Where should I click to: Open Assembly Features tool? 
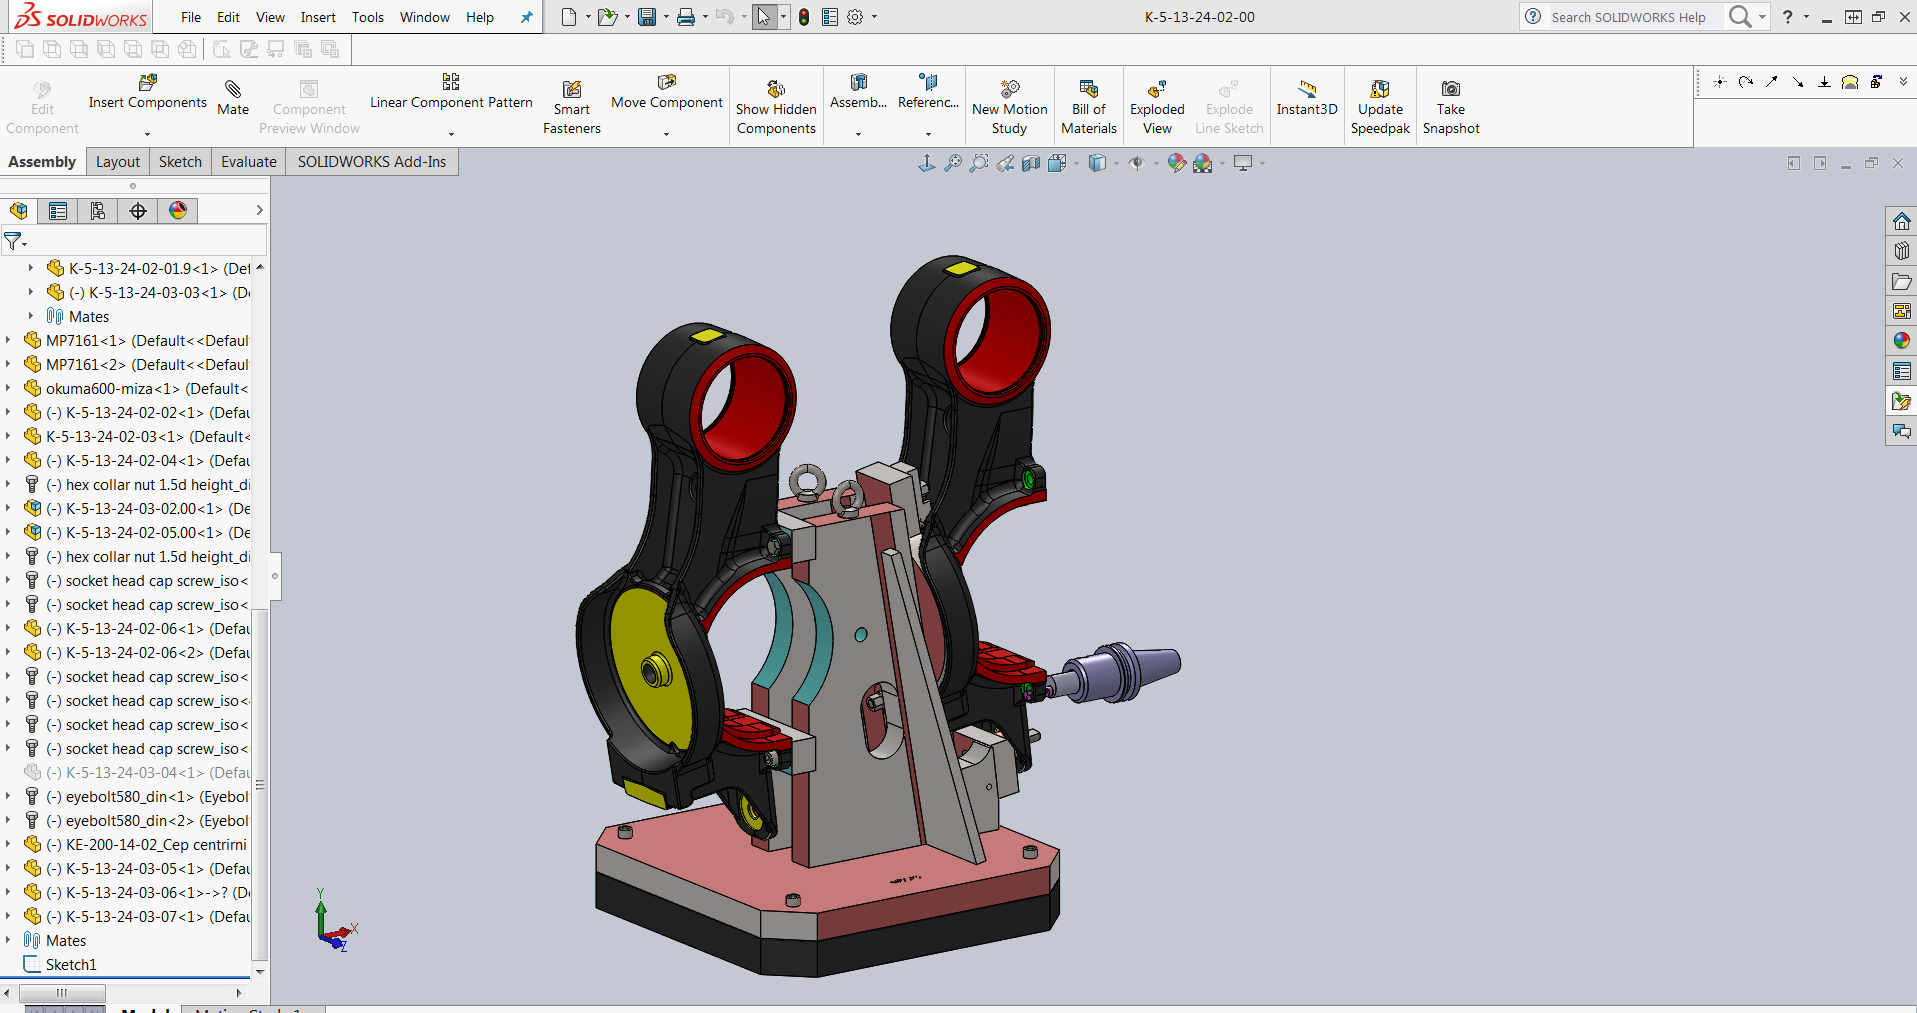point(858,92)
